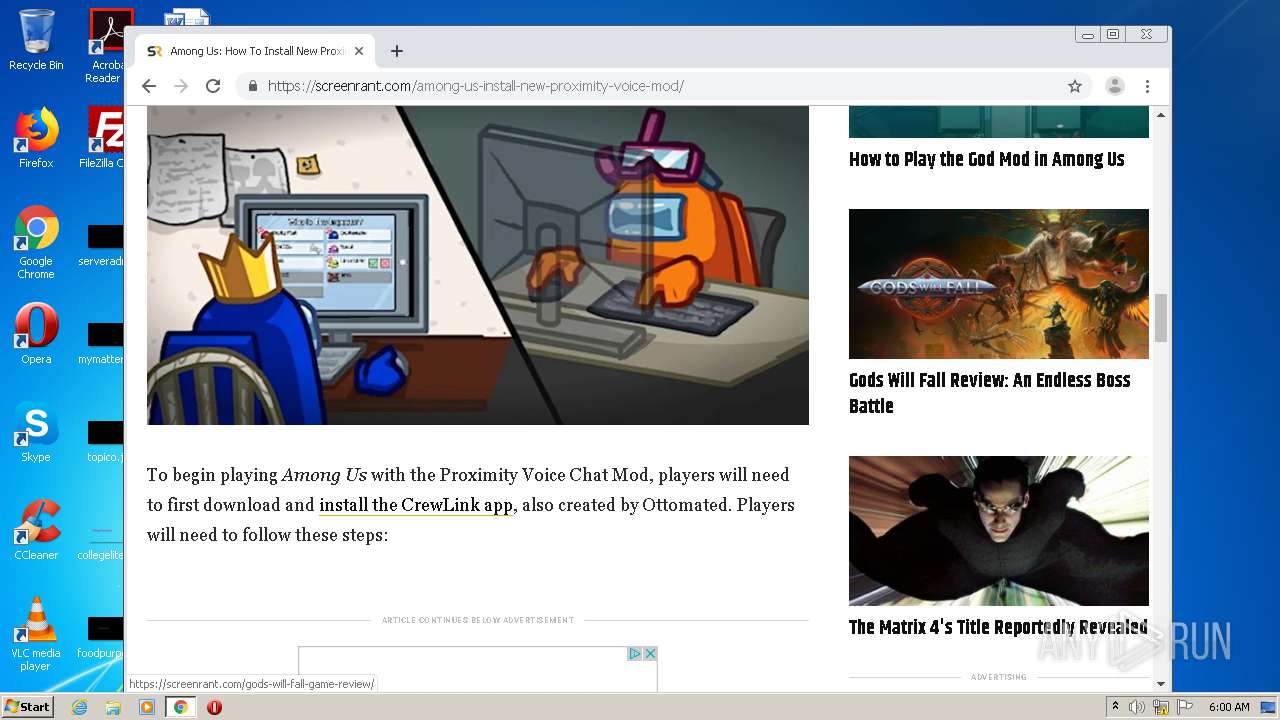Screen dimensions: 1280x720
Task: Open the volume speaker tray icon
Action: [1137, 707]
